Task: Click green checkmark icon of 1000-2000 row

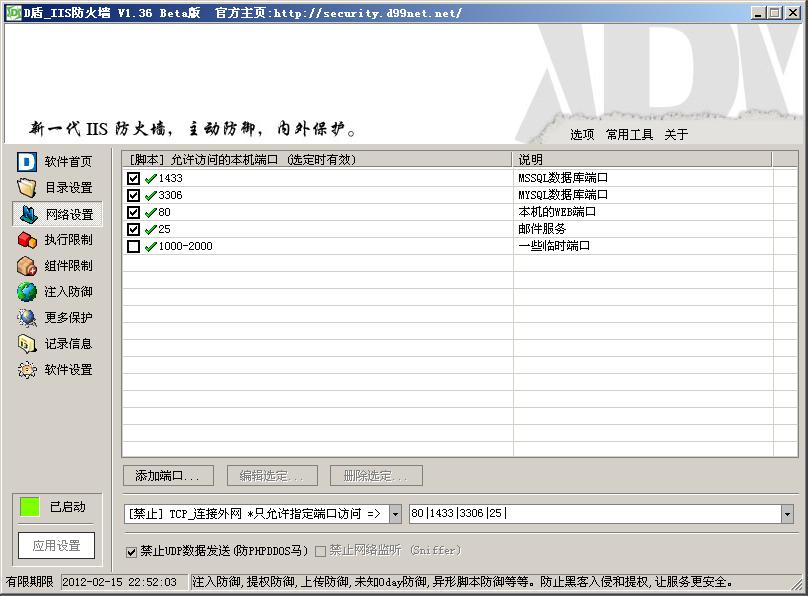Action: [150, 247]
